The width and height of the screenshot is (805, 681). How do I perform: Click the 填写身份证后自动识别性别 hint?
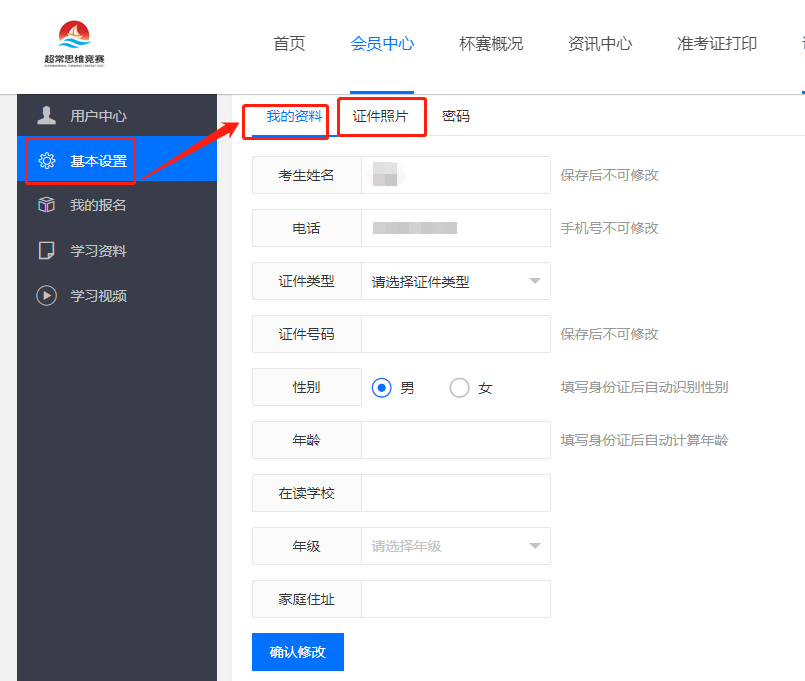pyautogui.click(x=644, y=387)
